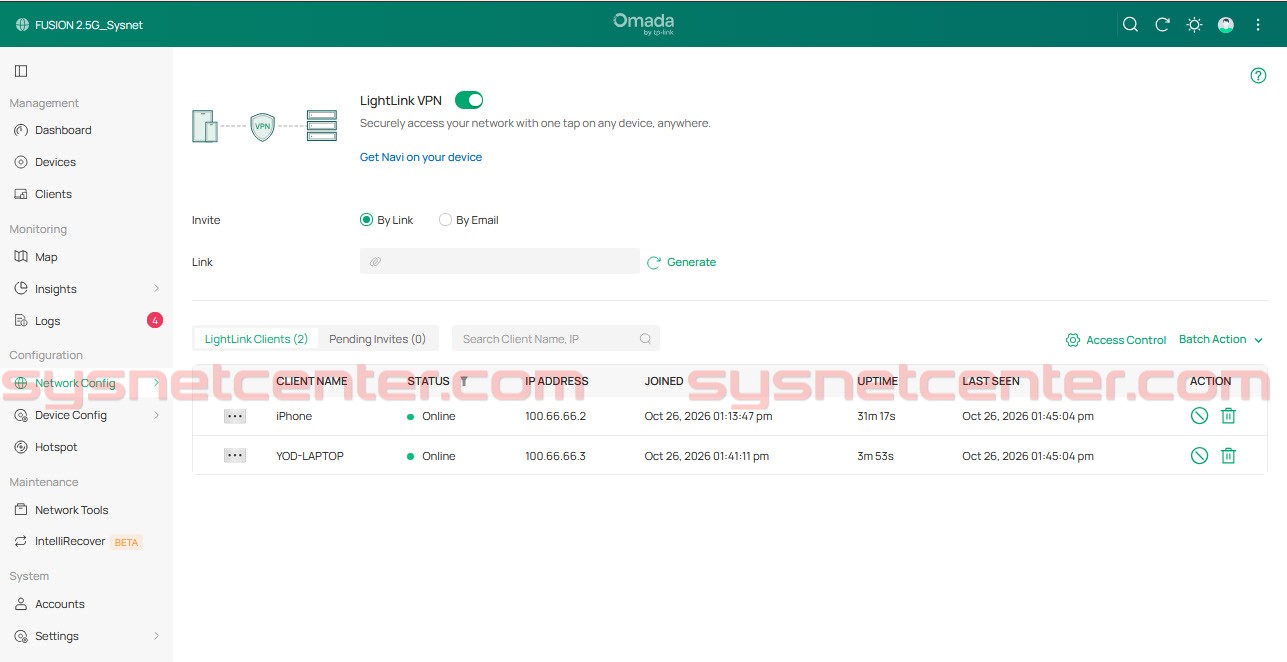Delete the iPhone client
This screenshot has height=662, width=1287.
tap(1229, 416)
